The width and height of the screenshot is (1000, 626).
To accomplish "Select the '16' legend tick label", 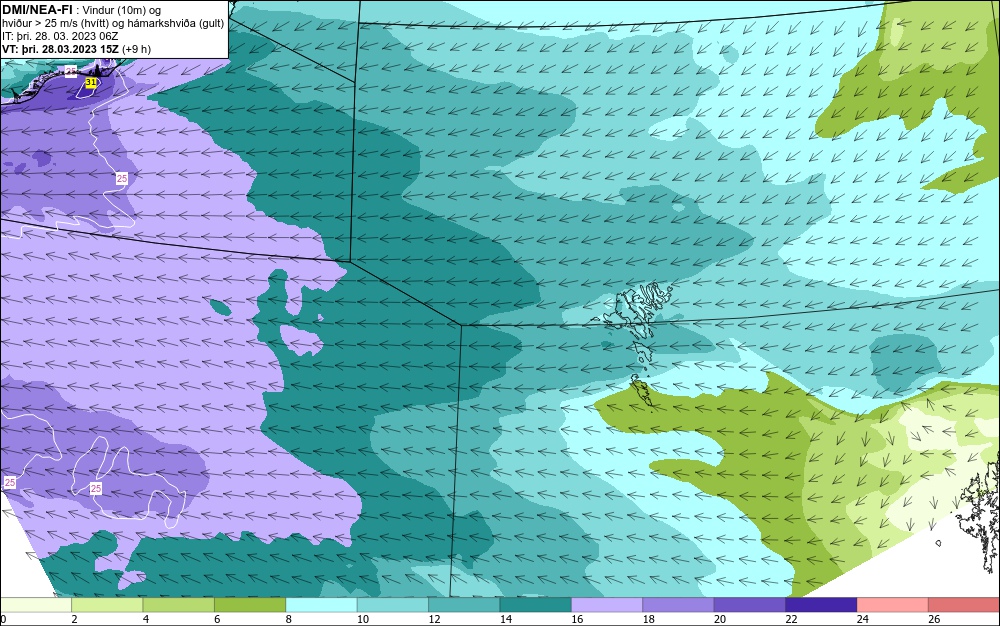I will (577, 619).
